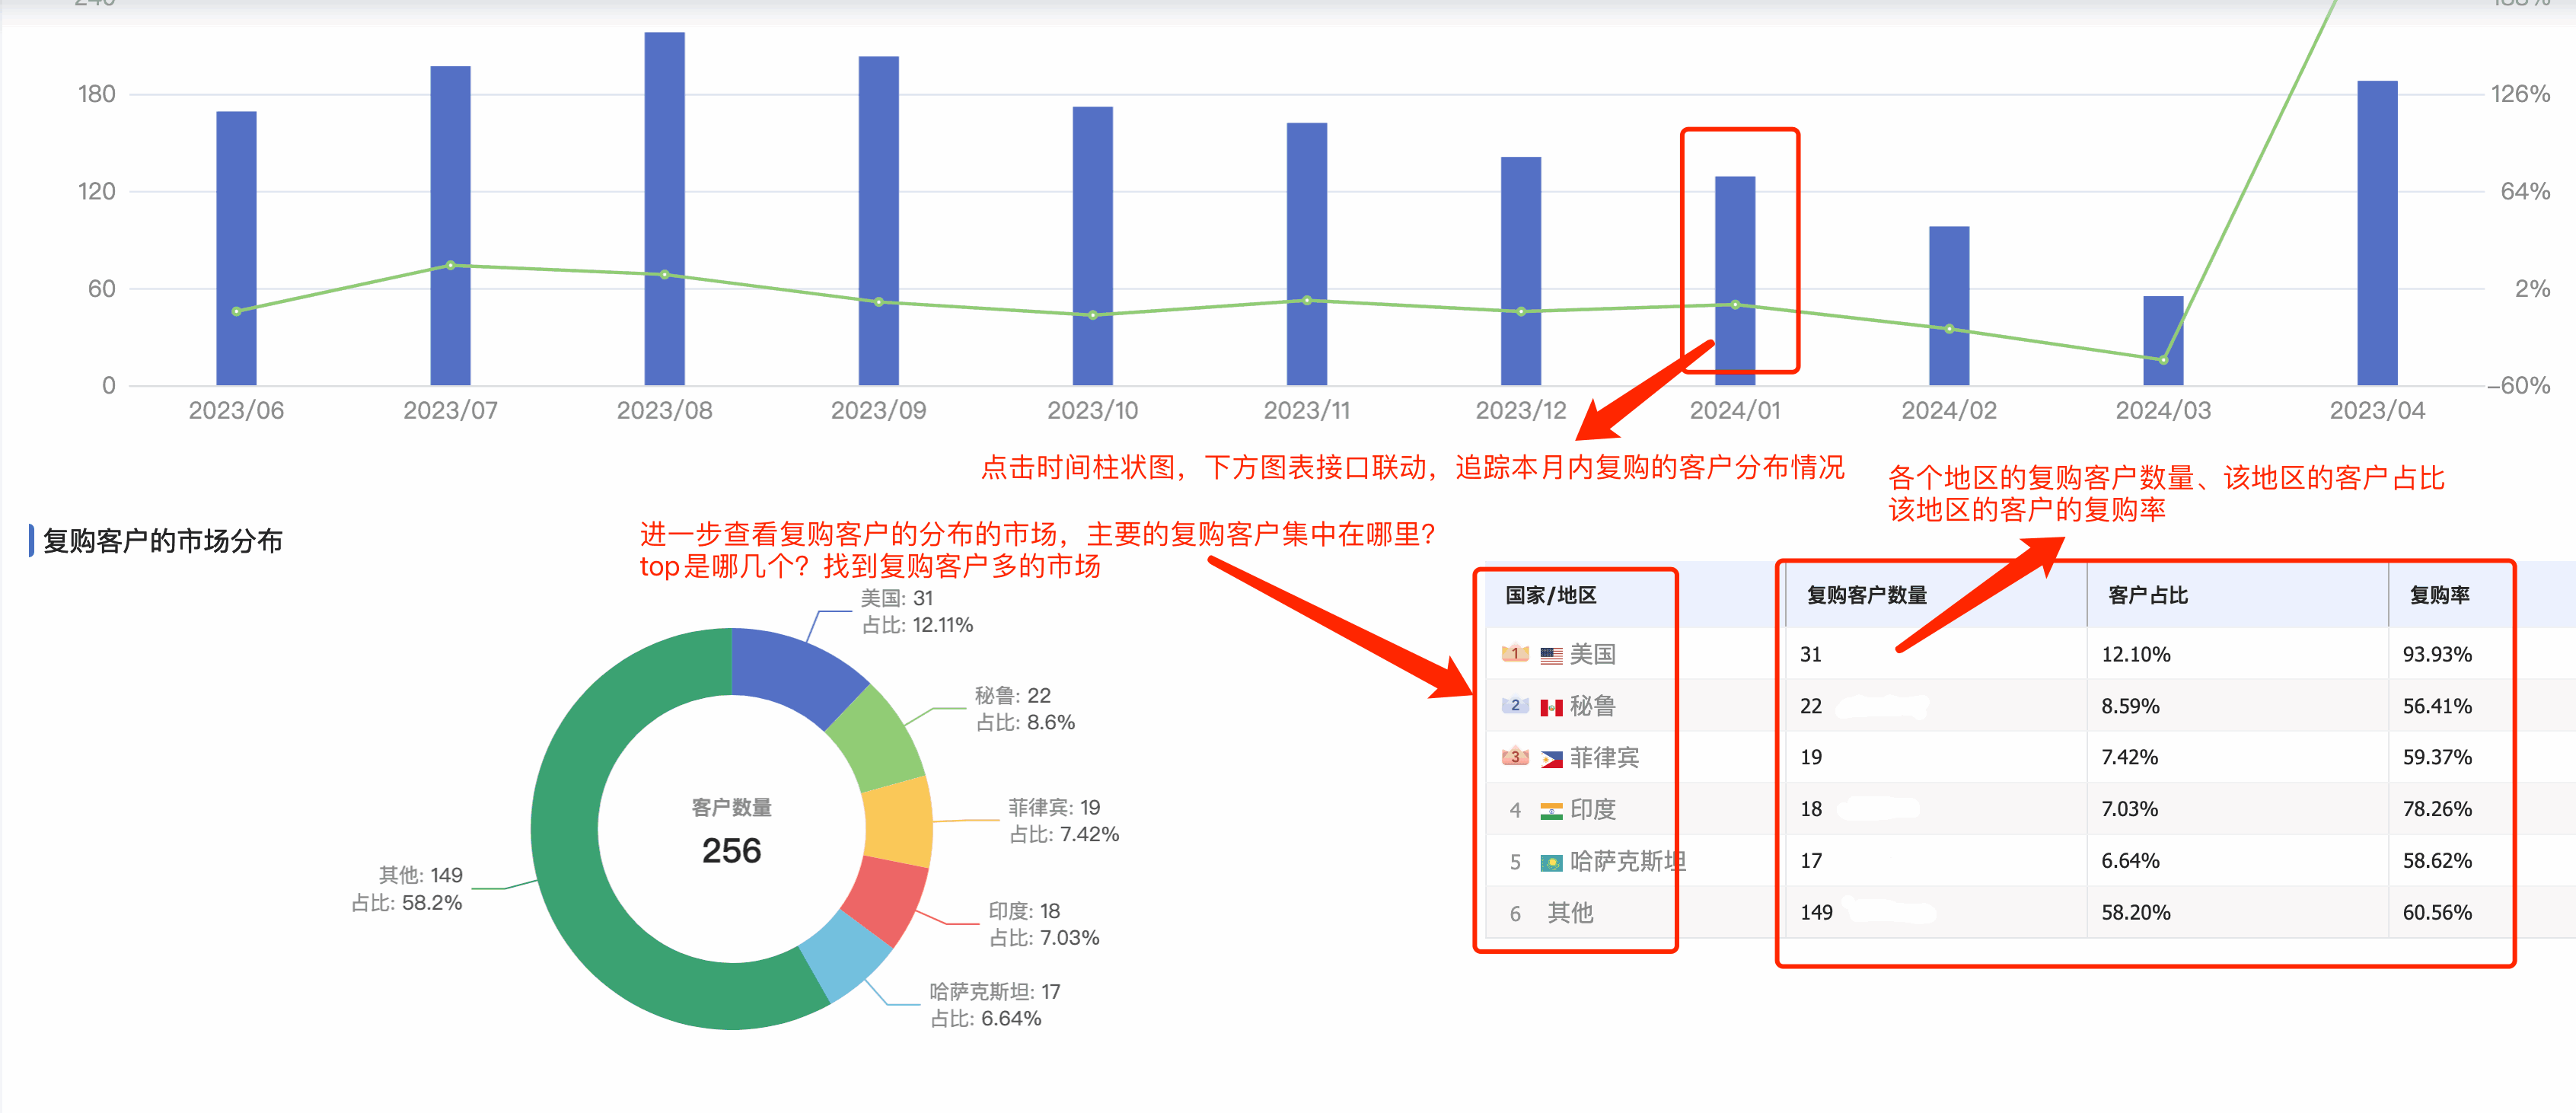The height and width of the screenshot is (1113, 2576).
Task: Click the Philippines flag icon
Action: 1551,760
